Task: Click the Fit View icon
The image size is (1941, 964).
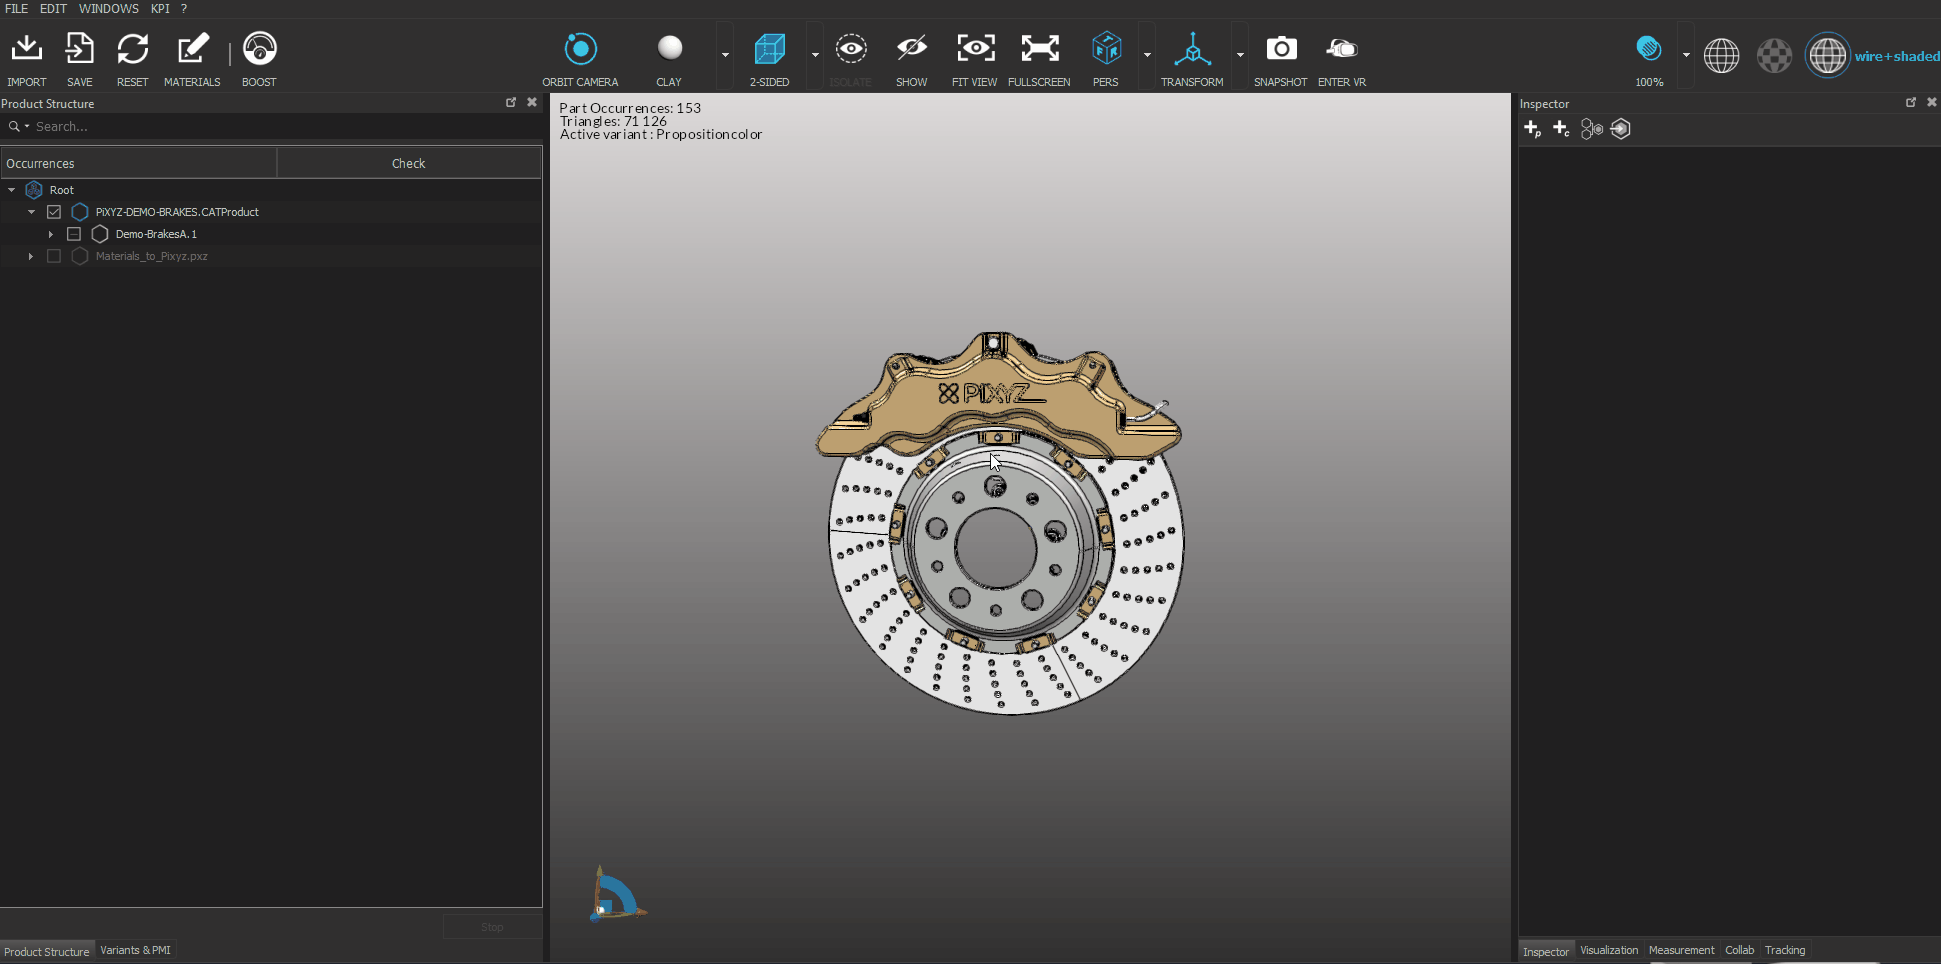Action: coord(975,49)
